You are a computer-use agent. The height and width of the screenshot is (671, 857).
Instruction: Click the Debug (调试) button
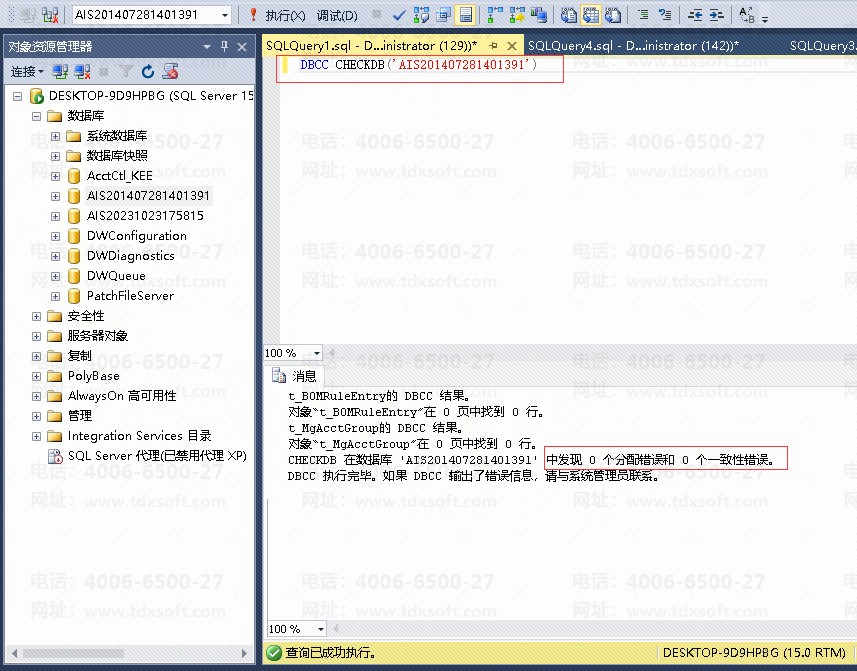pyautogui.click(x=336, y=15)
